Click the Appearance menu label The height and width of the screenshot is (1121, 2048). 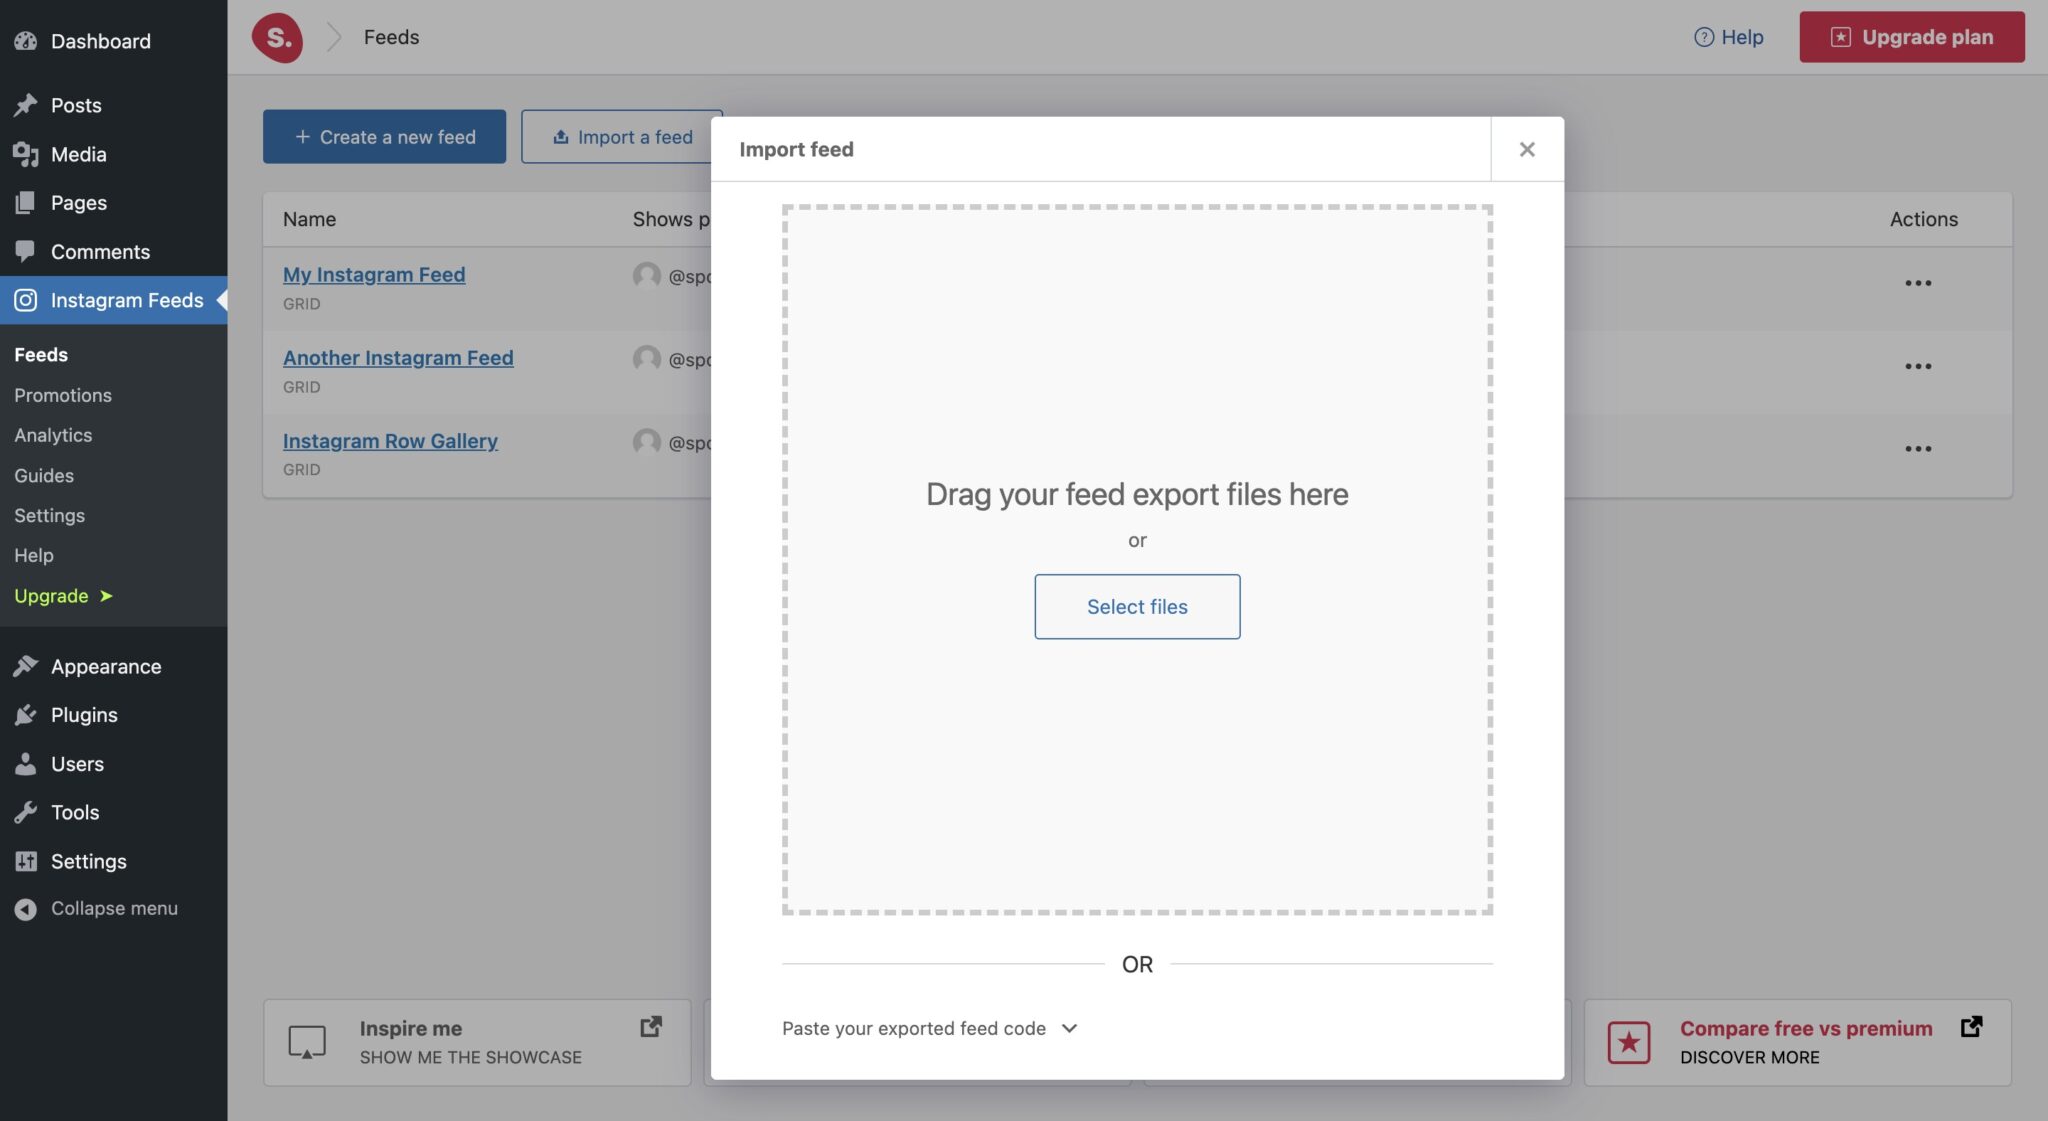click(x=106, y=666)
